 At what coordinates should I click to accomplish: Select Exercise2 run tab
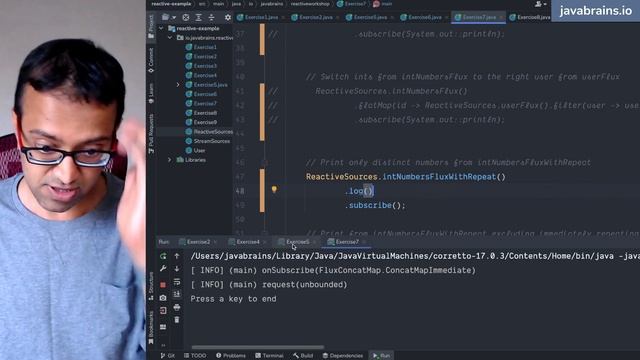[x=198, y=242]
